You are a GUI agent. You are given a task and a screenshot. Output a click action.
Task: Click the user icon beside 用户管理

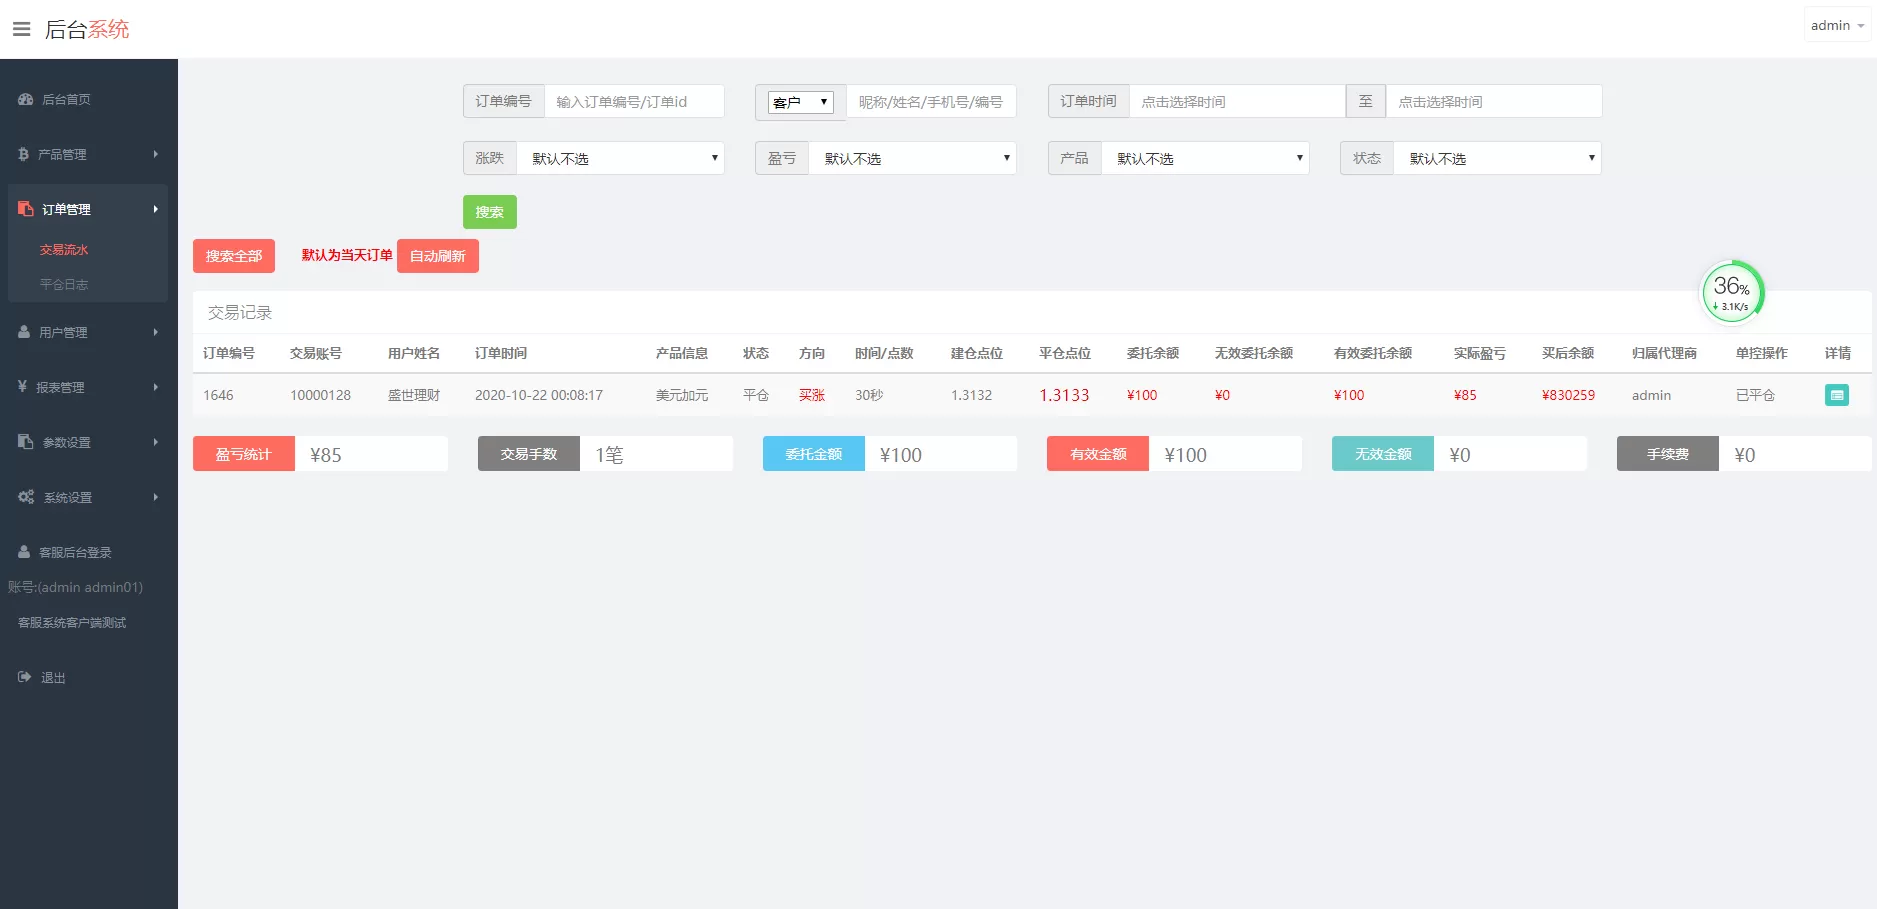(24, 332)
